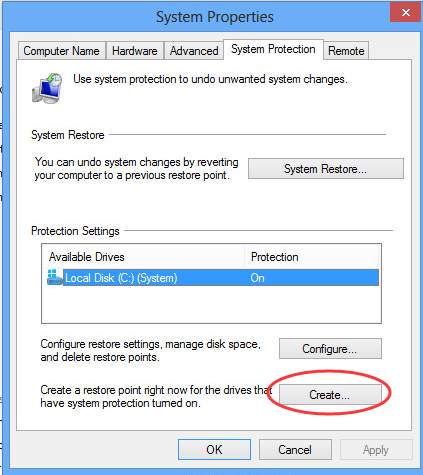
Task: Click the Protection column header
Action: pos(275,257)
